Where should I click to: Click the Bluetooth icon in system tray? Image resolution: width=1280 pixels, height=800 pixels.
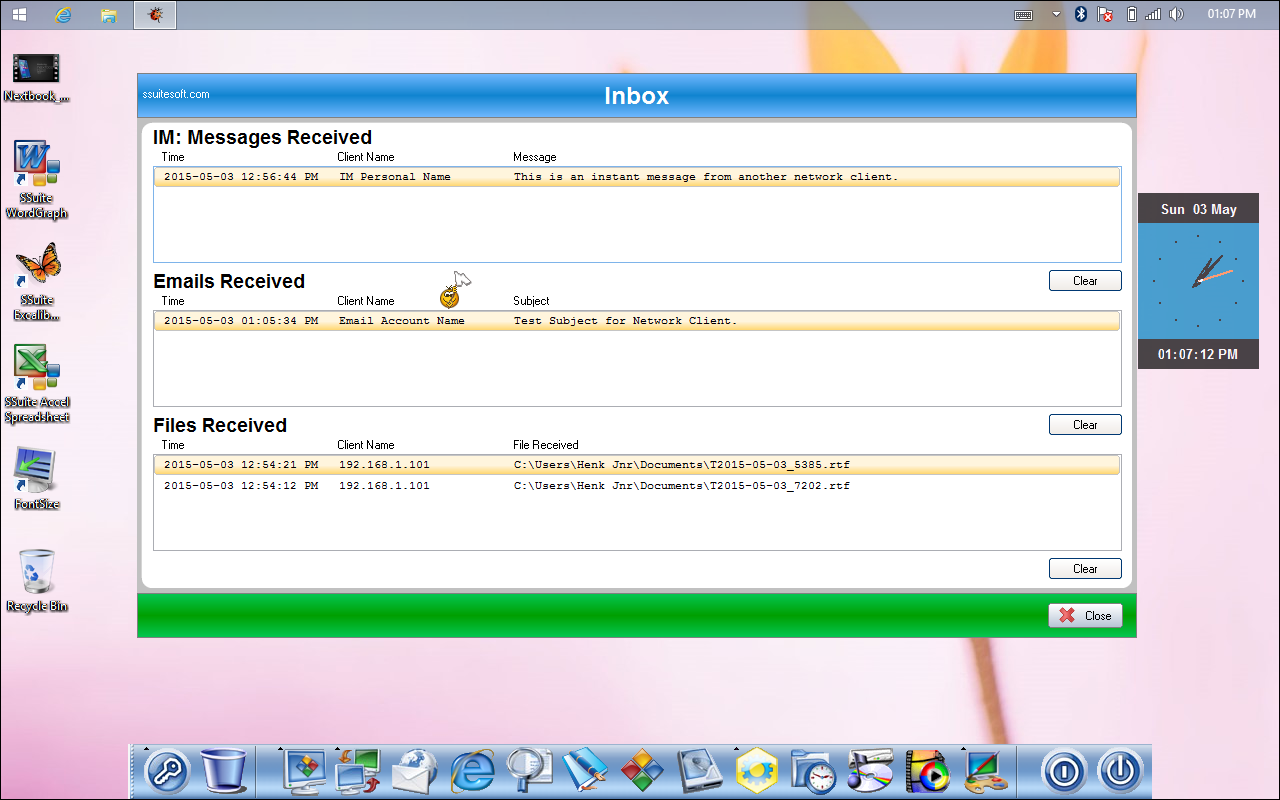[1080, 15]
